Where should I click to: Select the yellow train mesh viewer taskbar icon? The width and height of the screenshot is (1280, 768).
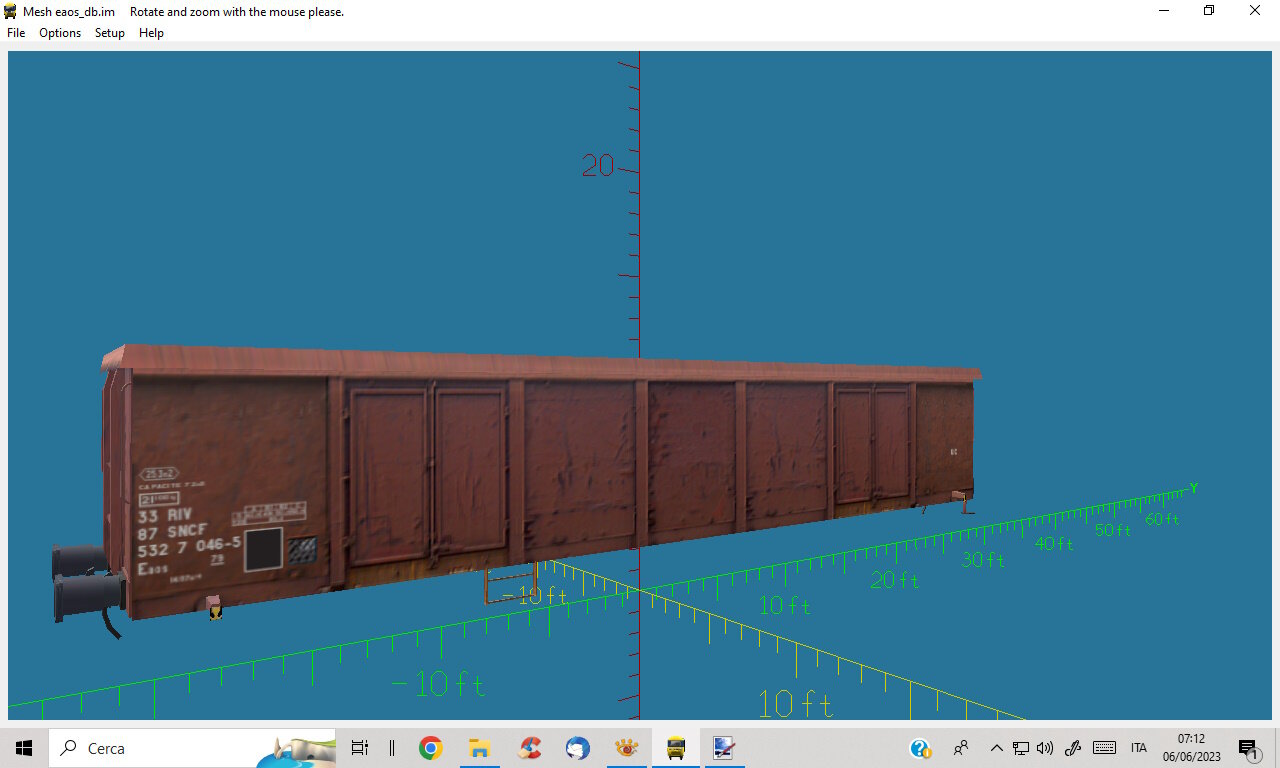tap(676, 748)
